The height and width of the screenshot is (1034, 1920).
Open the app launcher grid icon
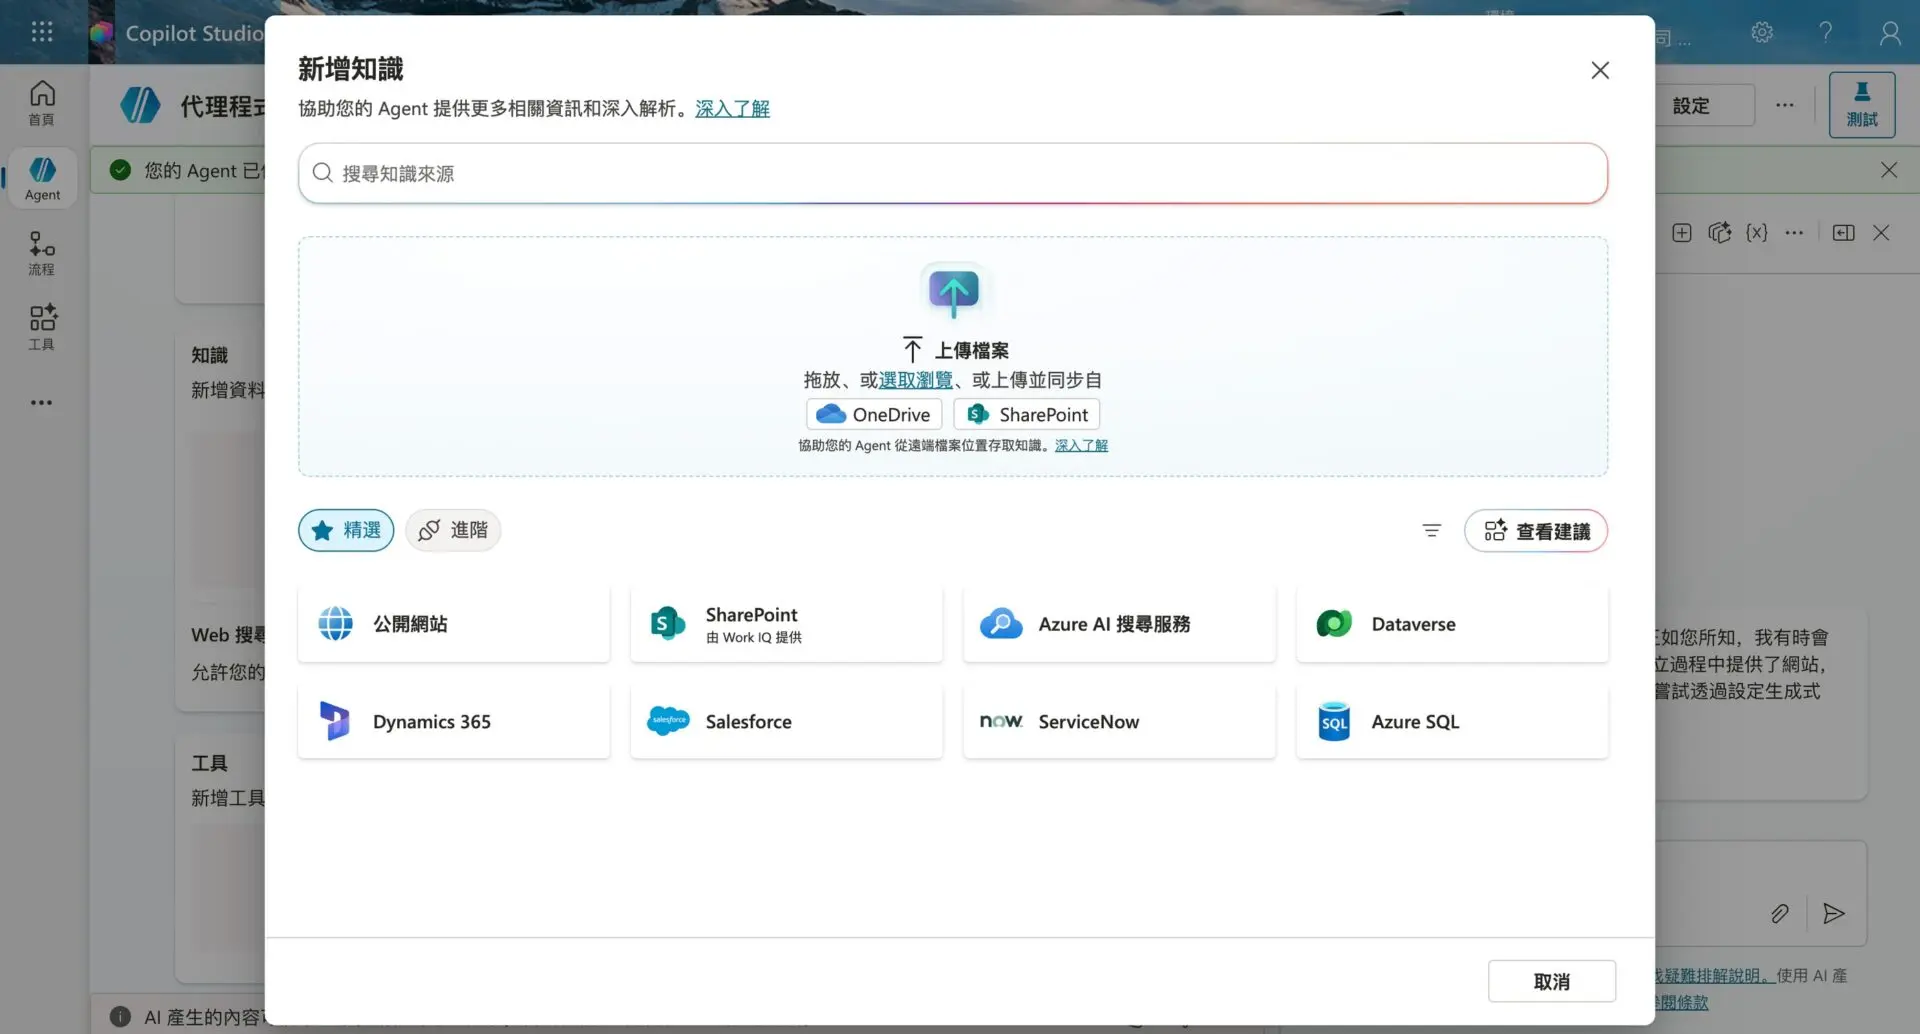click(x=42, y=32)
